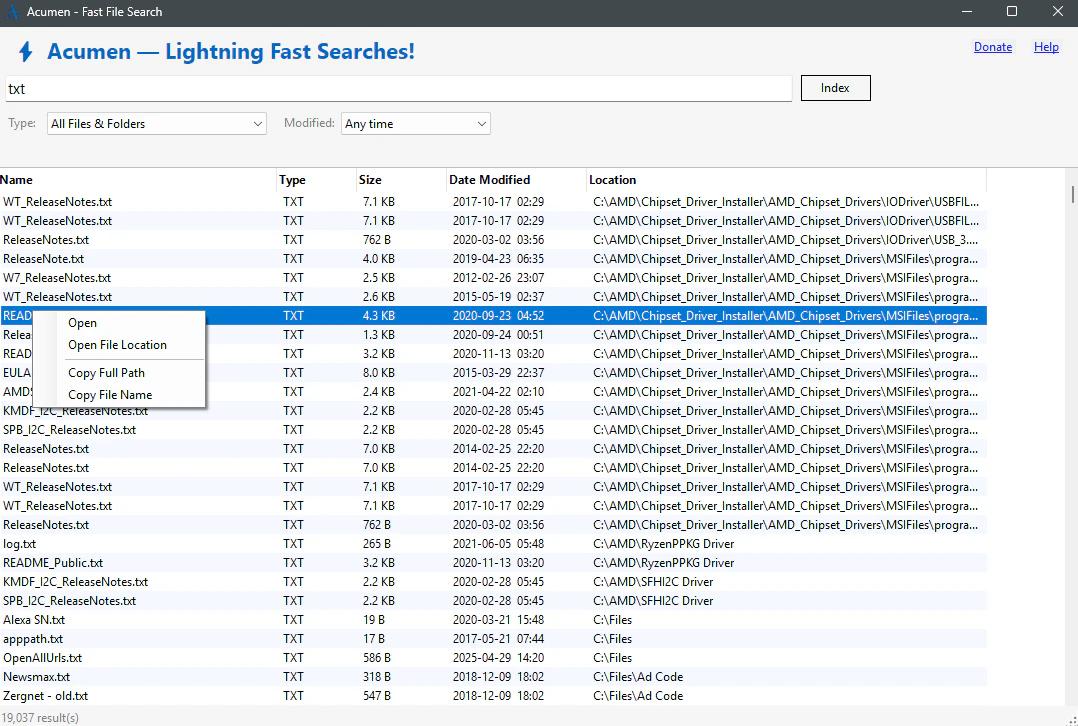The width and height of the screenshot is (1078, 726).
Task: Click the 19,037 result(s) status text
Action: 40,718
